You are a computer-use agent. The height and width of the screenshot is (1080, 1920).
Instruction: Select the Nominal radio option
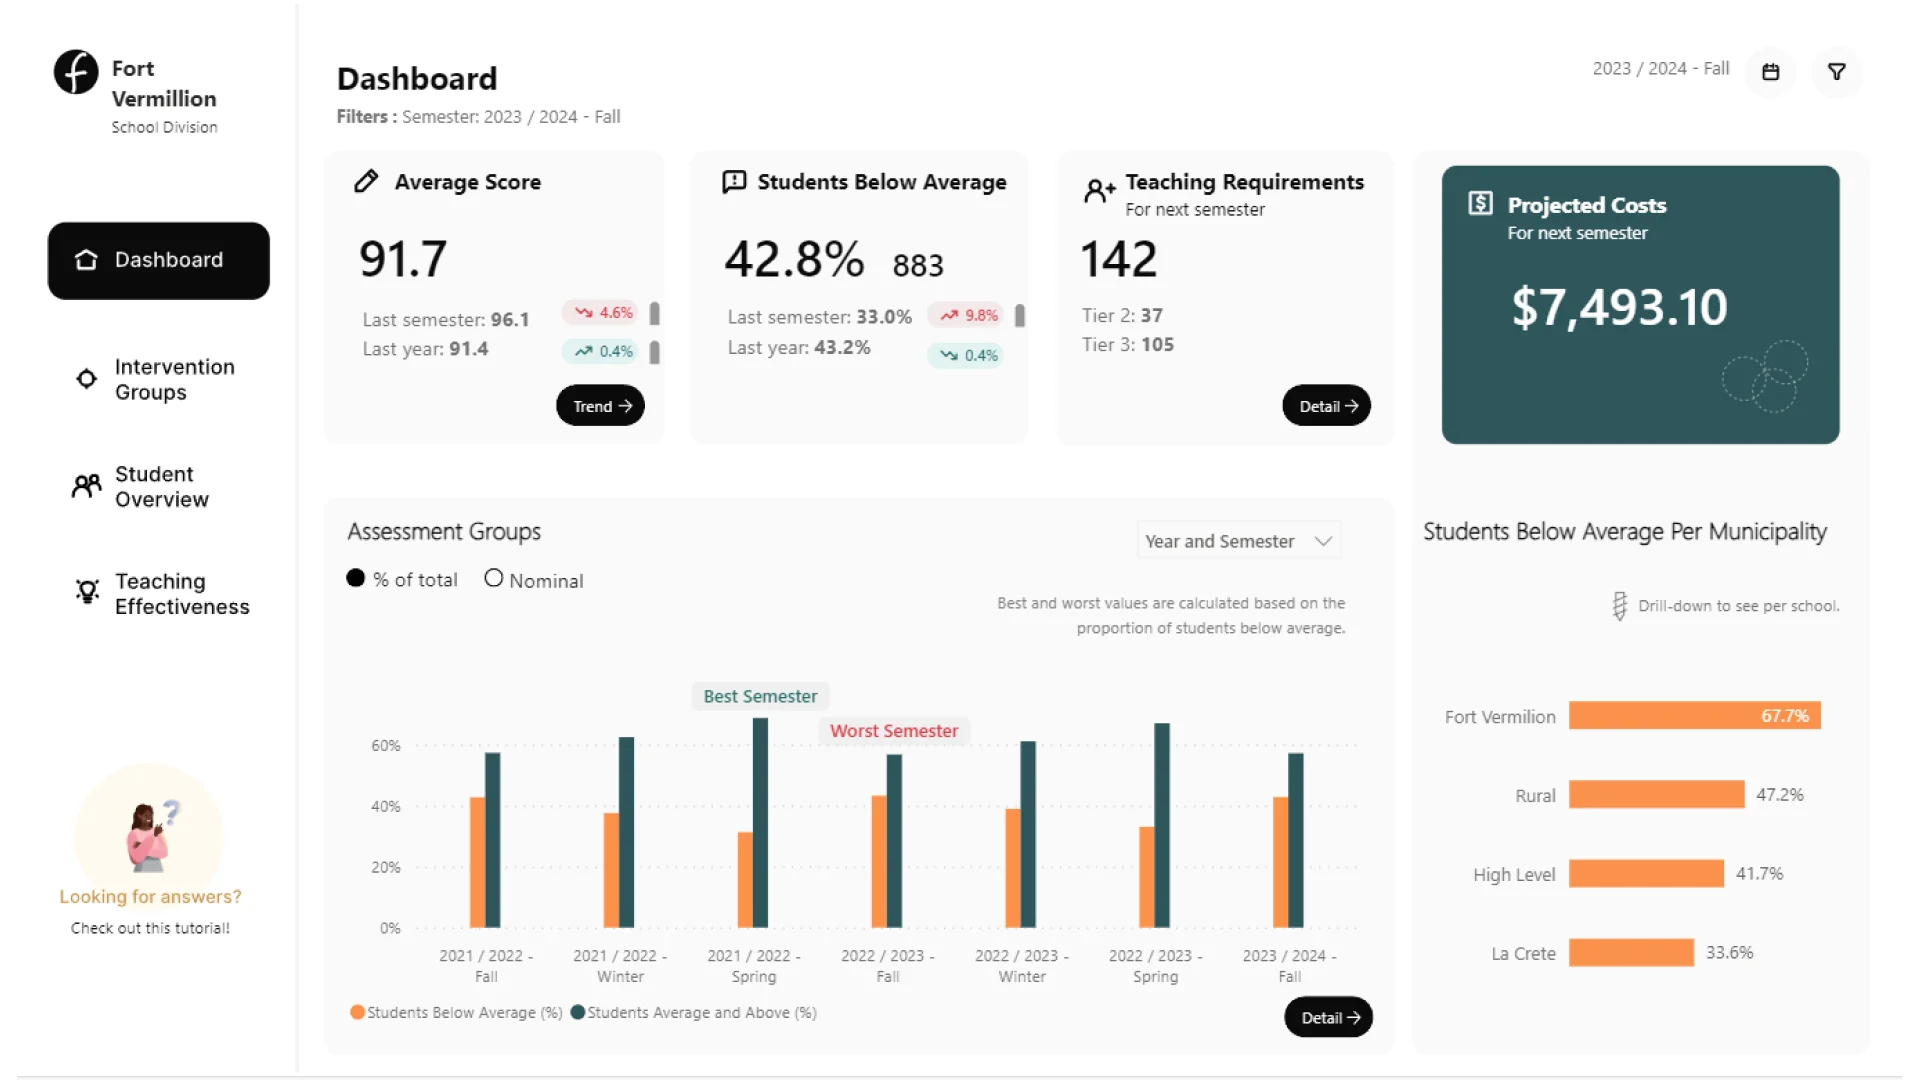[x=493, y=578]
